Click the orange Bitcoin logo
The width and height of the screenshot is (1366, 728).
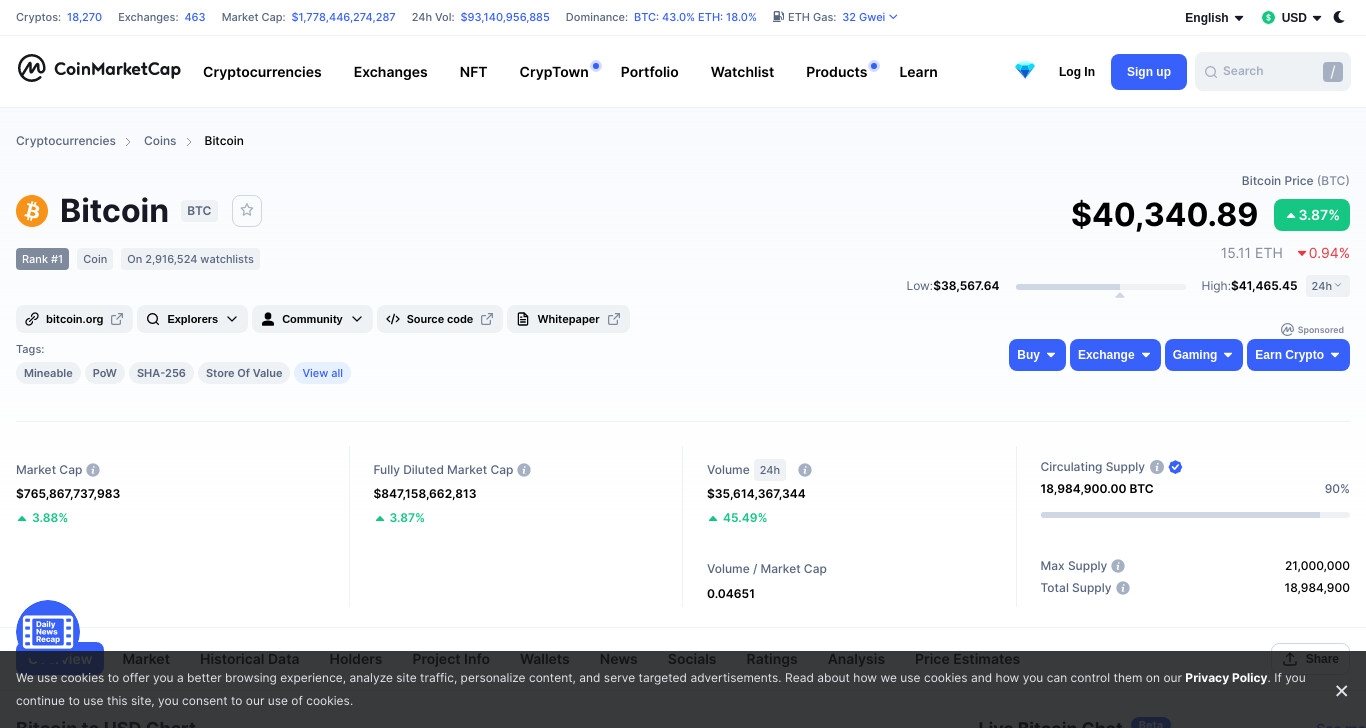[32, 211]
